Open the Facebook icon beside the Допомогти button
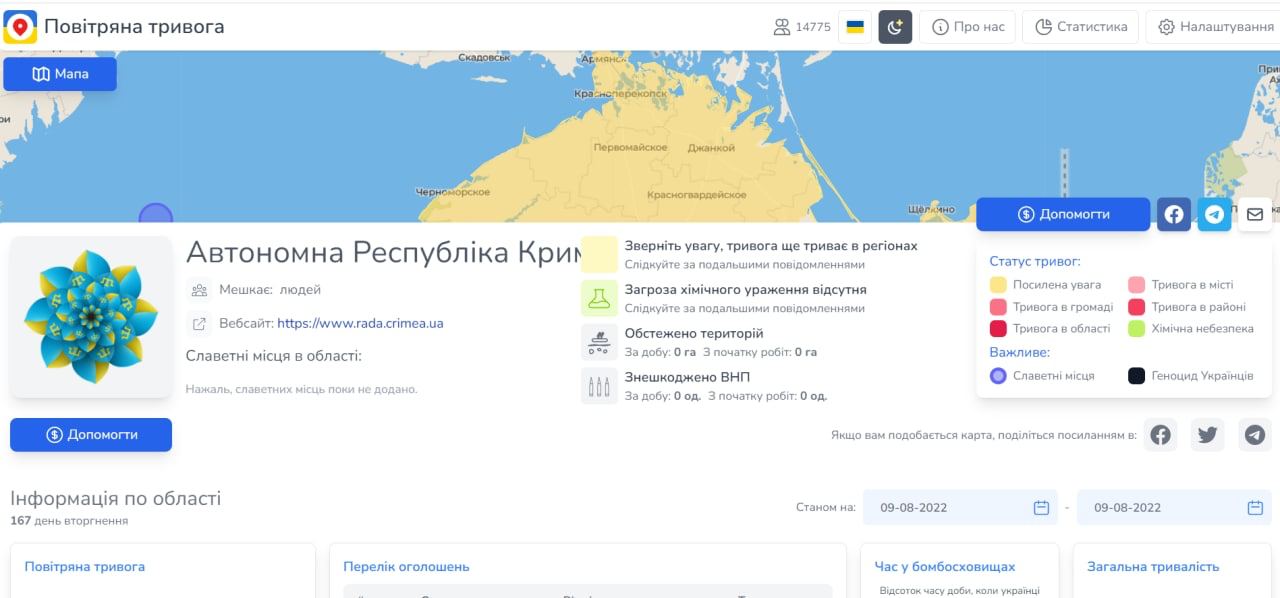Image resolution: width=1280 pixels, height=598 pixels. click(1174, 214)
